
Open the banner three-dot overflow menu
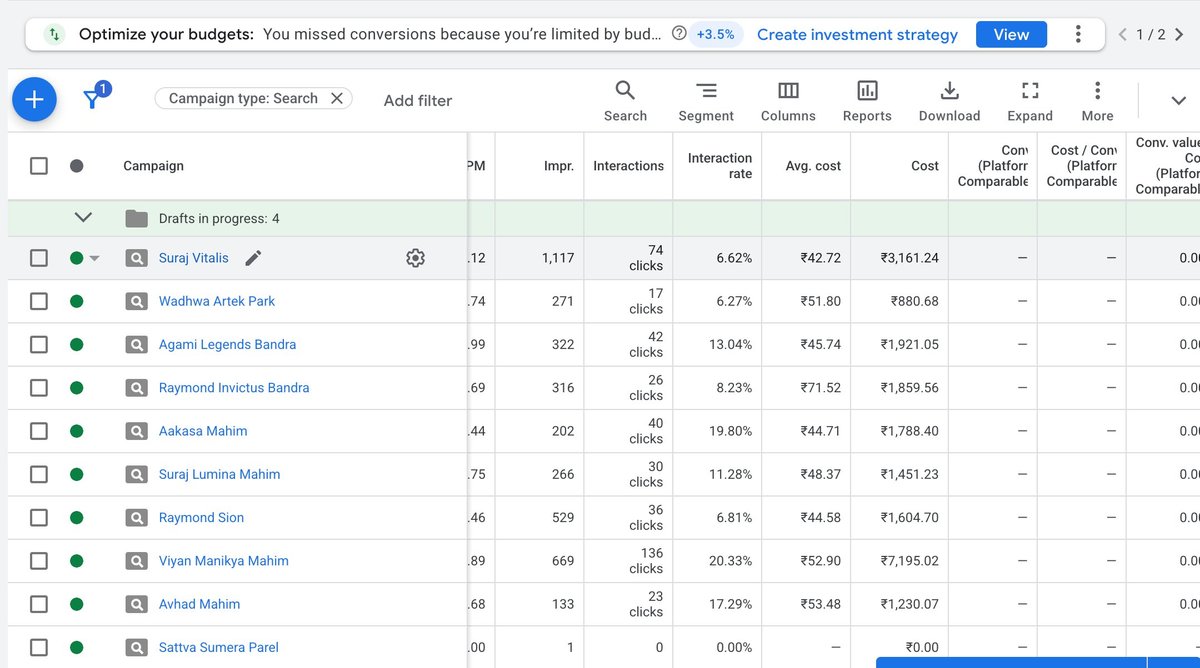1078,34
